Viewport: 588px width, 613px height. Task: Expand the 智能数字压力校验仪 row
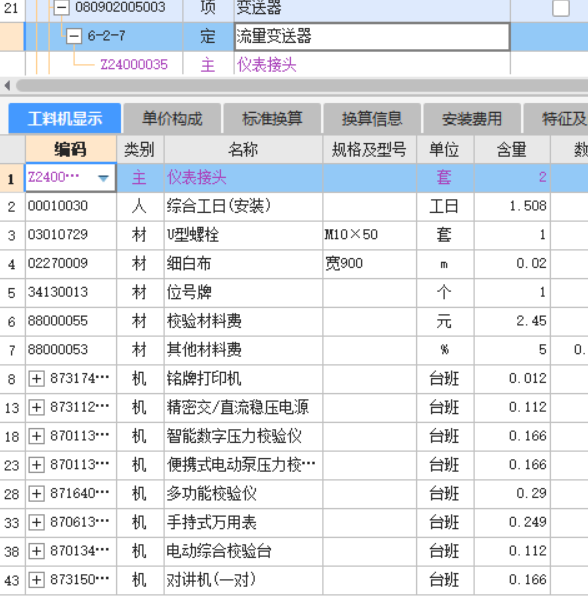tap(36, 436)
